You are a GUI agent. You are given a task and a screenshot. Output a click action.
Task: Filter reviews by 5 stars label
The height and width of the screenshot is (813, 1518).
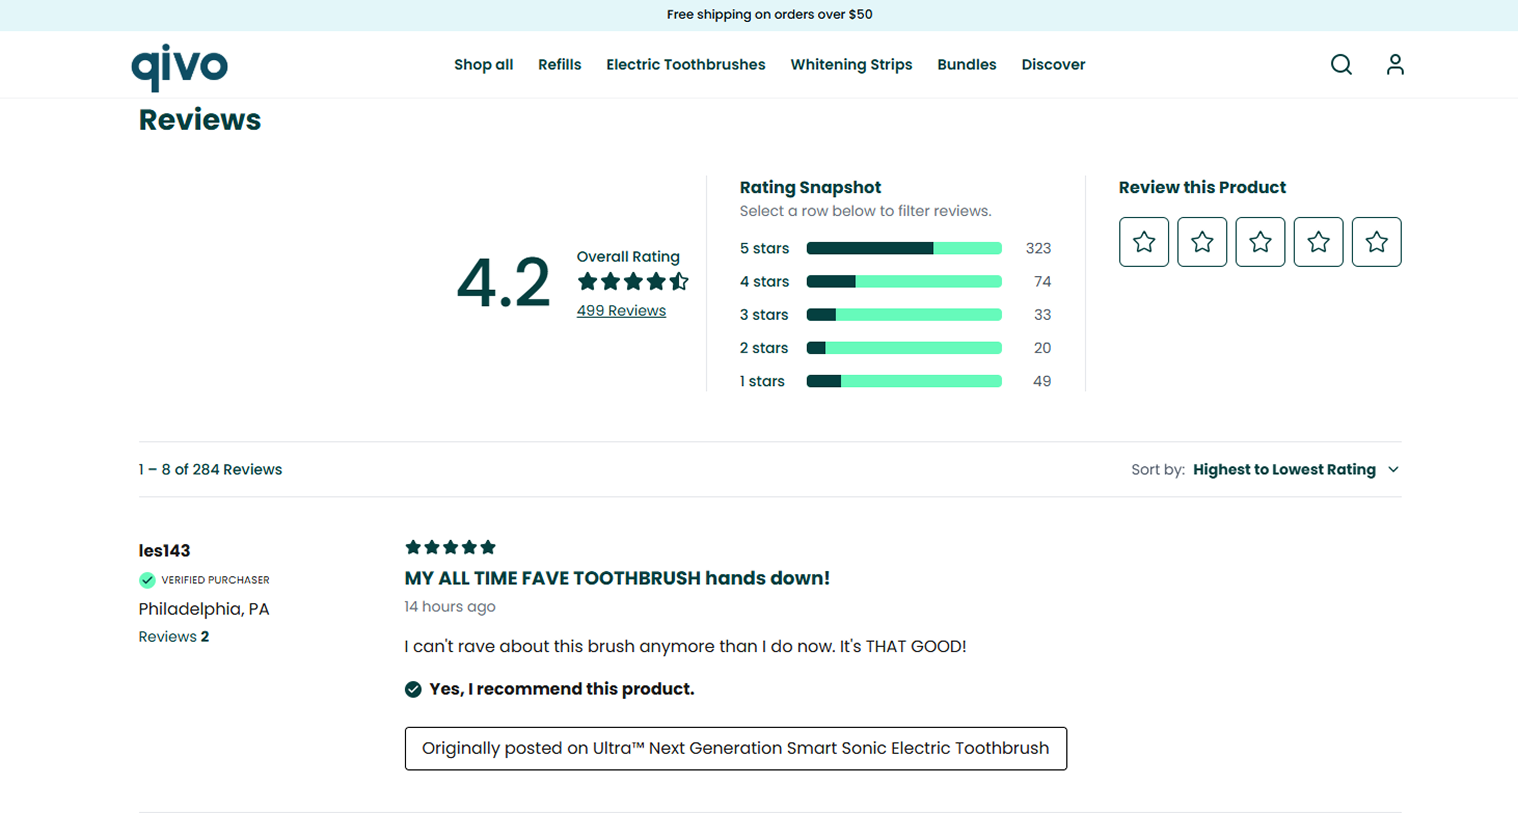764,248
